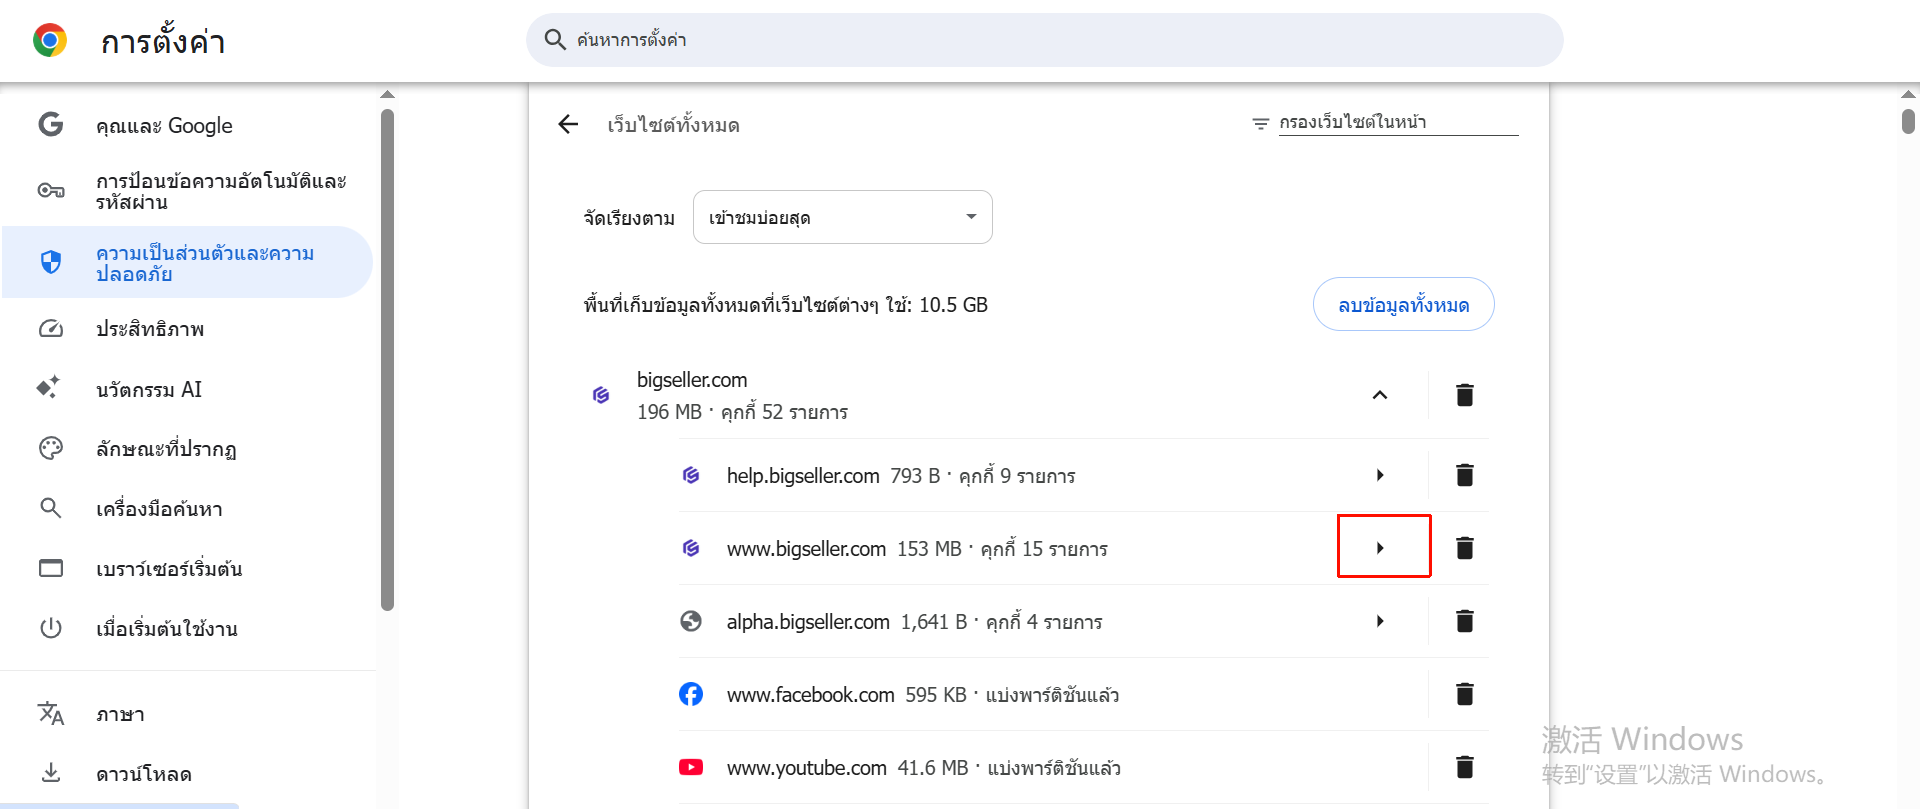
Task: Click the กรองเว็บไซต์ในหน้า filter field
Action: [1396, 122]
